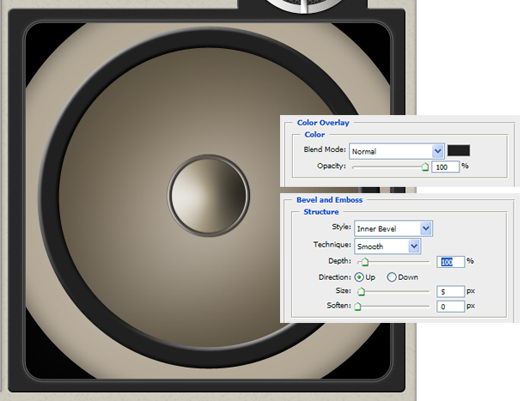Select the Up direction radio button
Viewport: 530px width, 401px height.
359,277
